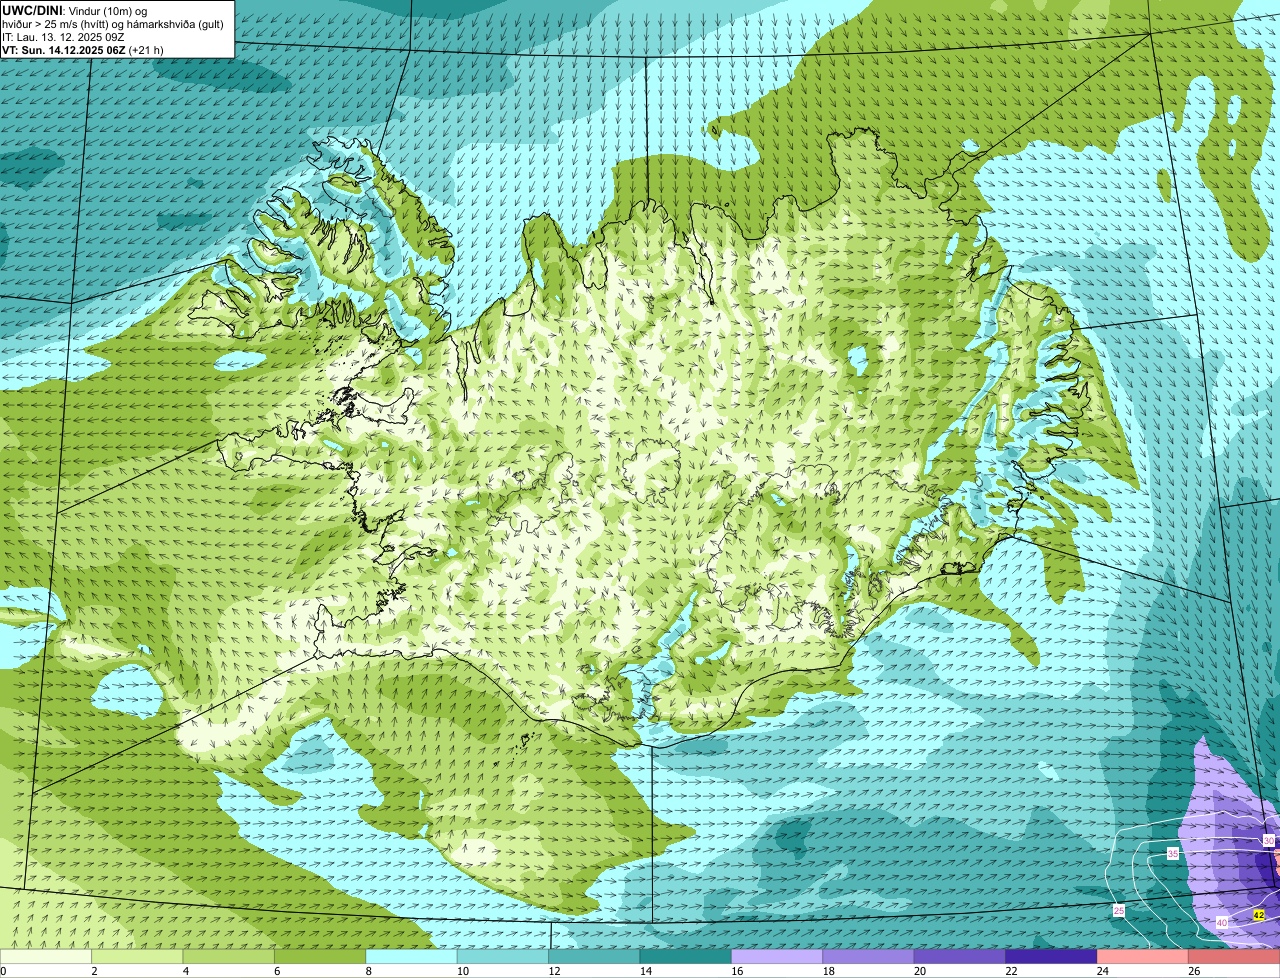This screenshot has height=978, width=1280.
Task: Click the 2–4 m/s light green legend swatch
Action: pos(137,956)
